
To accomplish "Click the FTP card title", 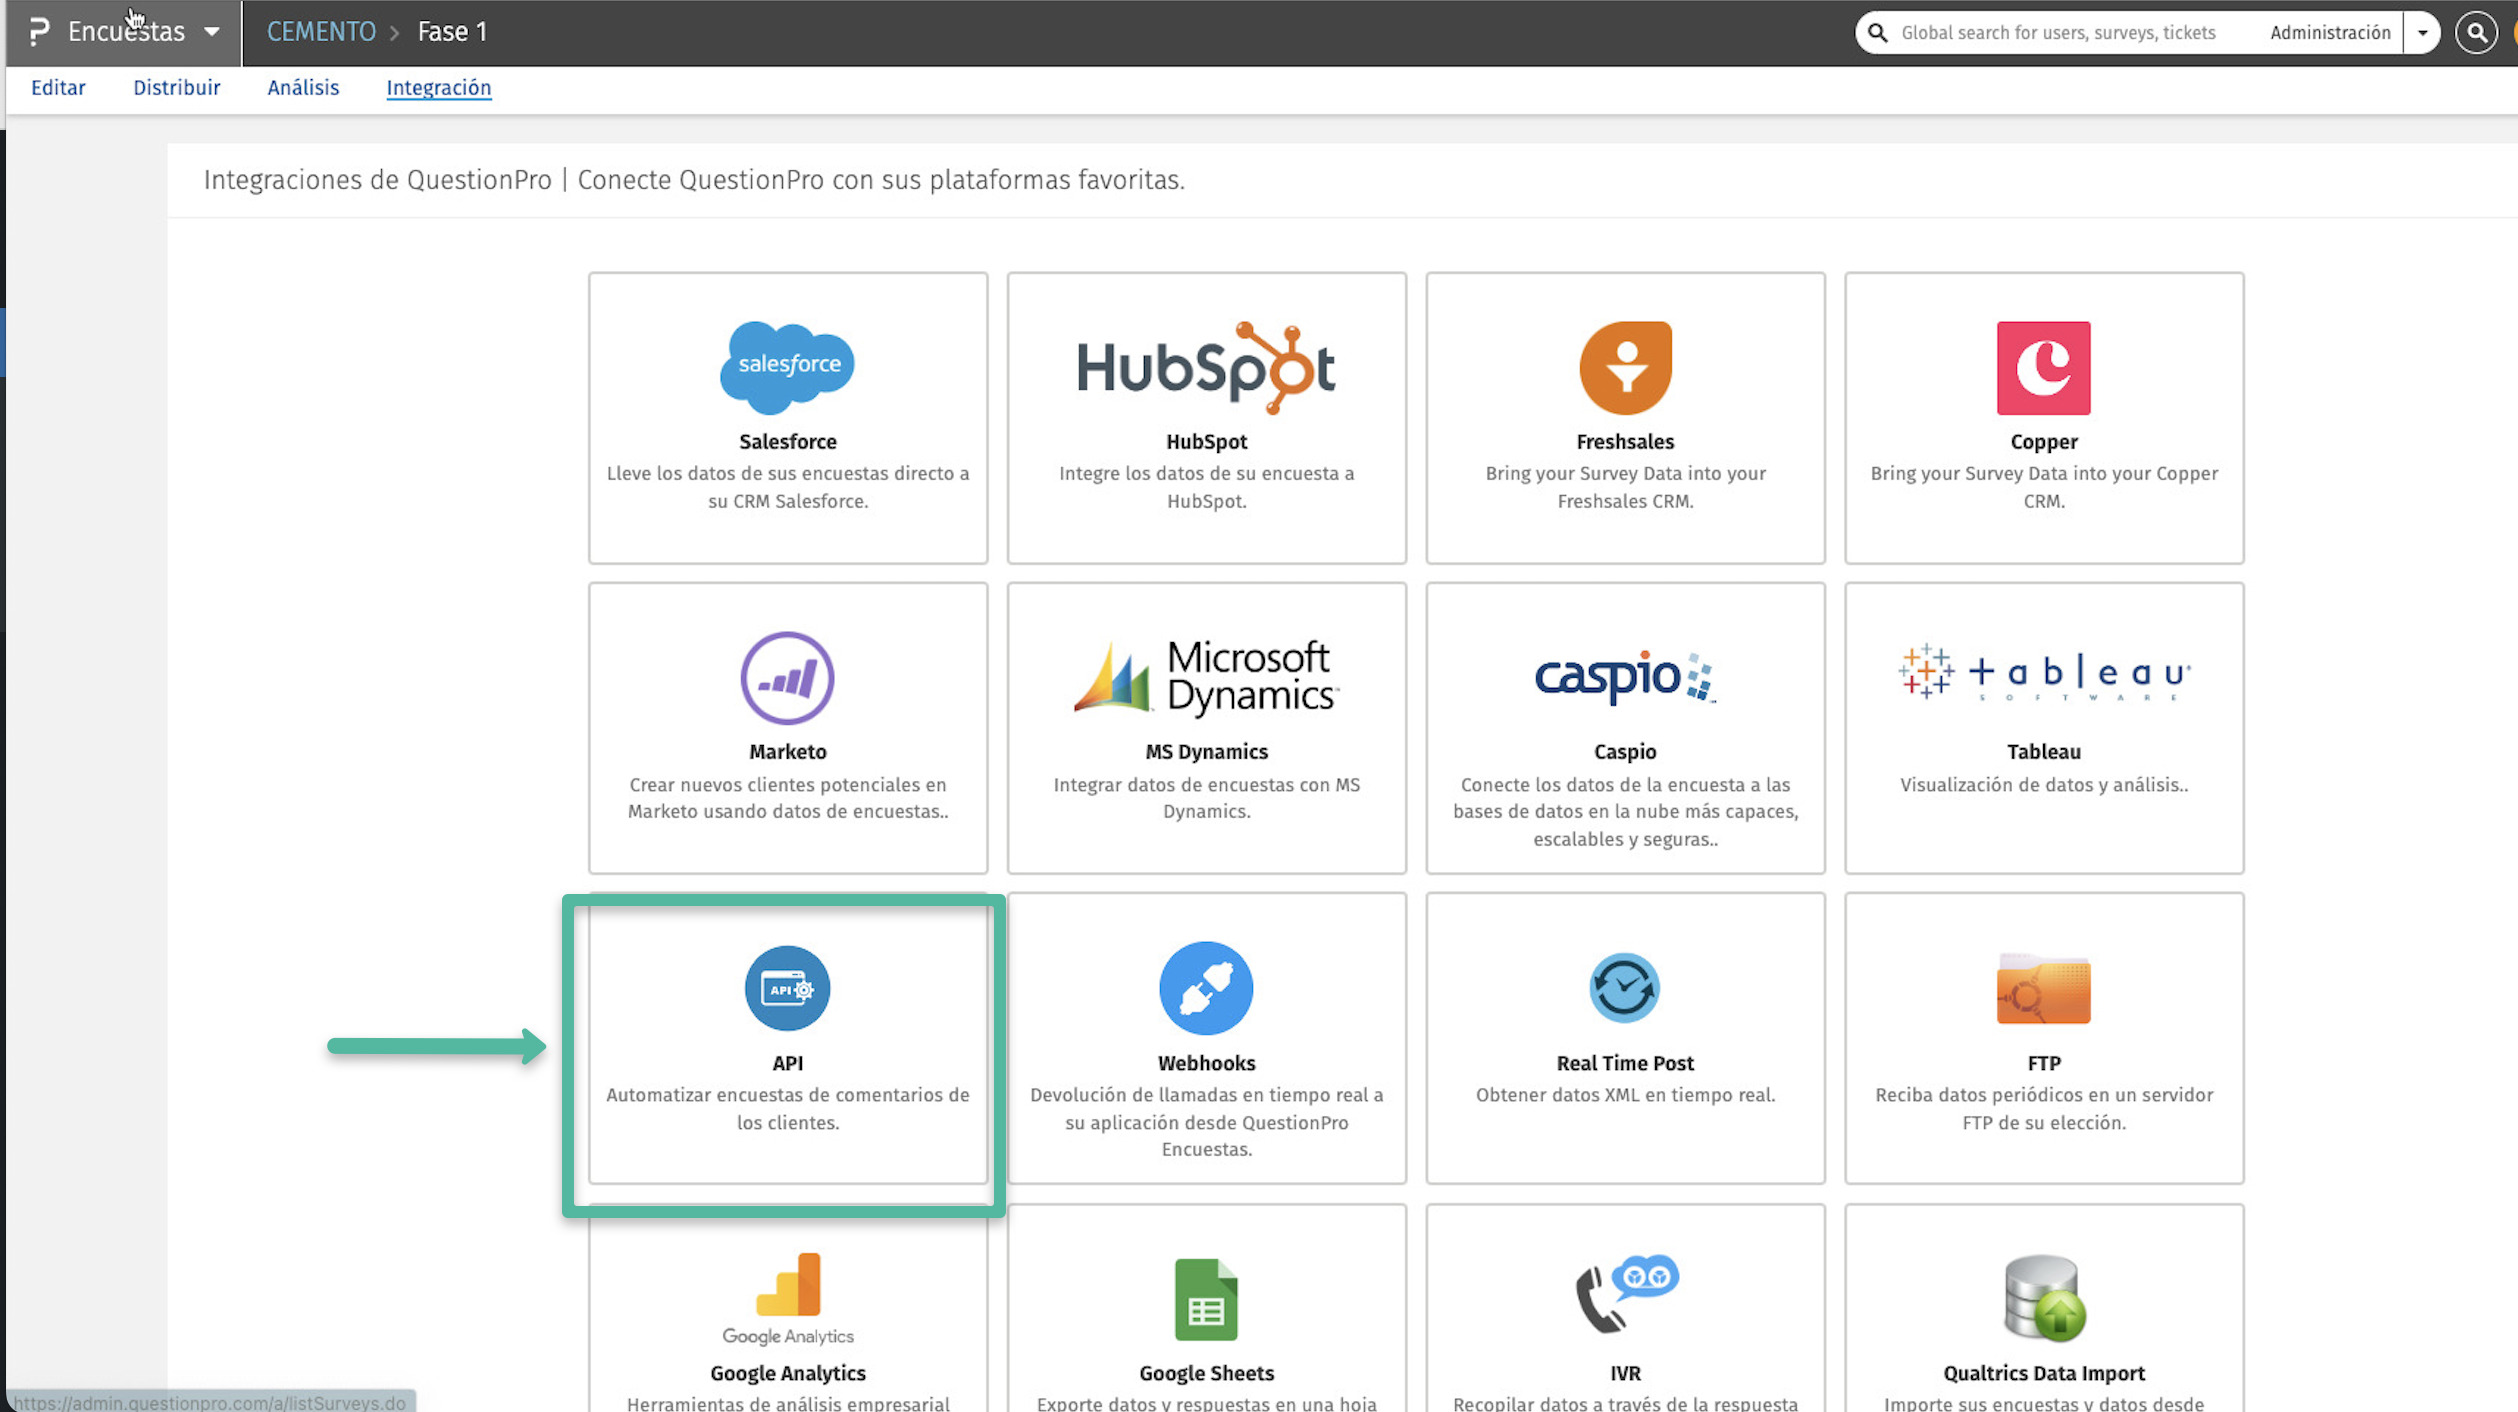I will click(x=2044, y=1064).
